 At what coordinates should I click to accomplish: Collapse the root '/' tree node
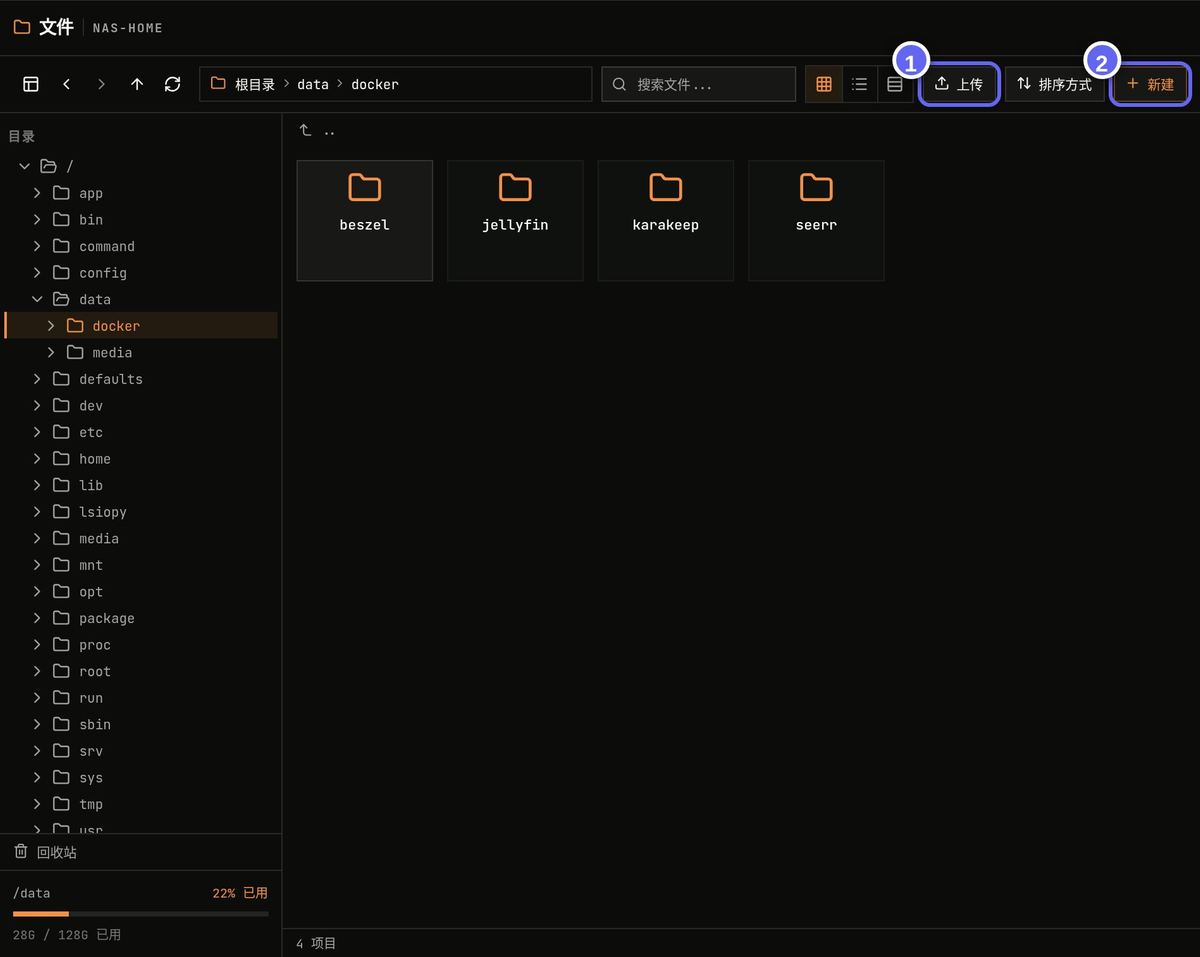point(25,166)
